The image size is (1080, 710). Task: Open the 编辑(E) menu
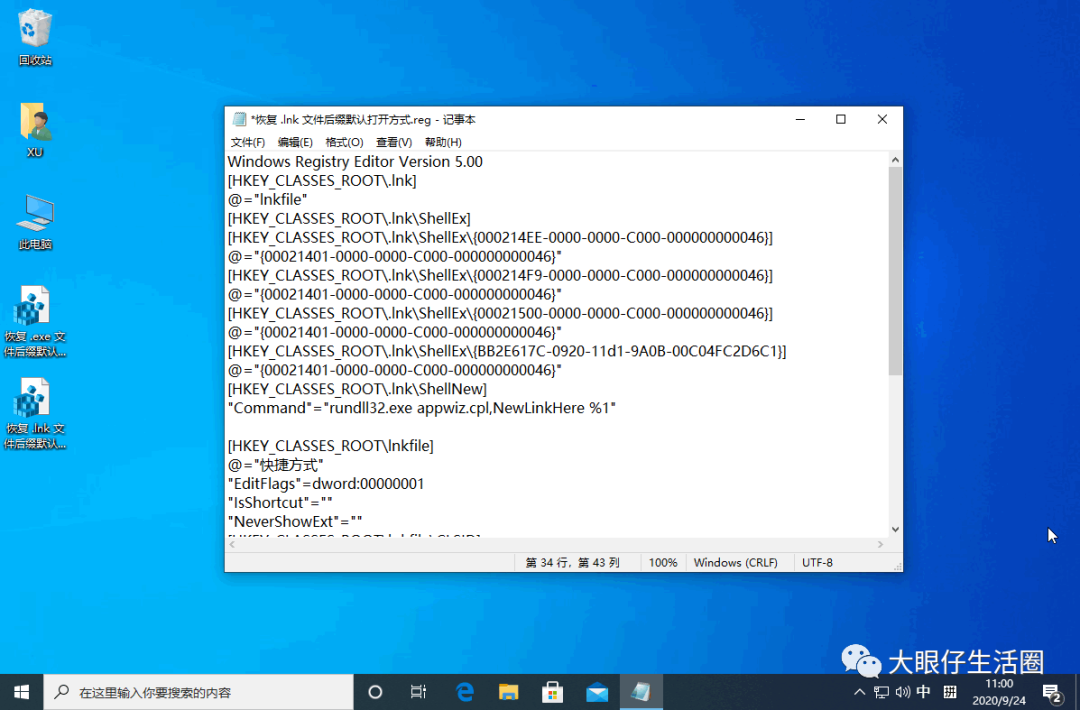tap(295, 142)
